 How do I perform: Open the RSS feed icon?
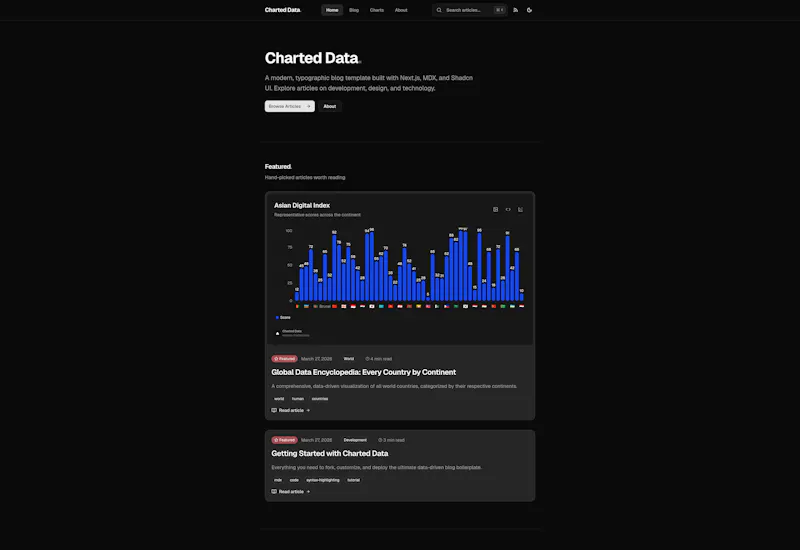coord(516,10)
